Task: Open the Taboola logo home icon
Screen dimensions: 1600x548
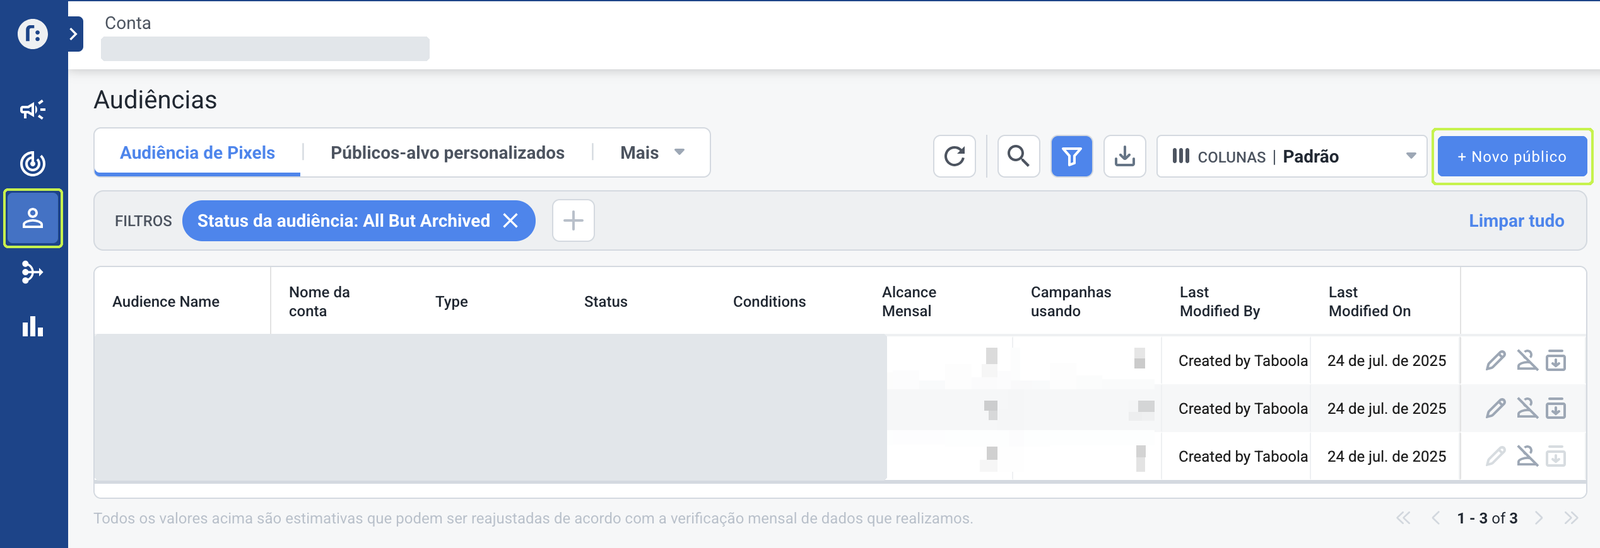Action: tap(33, 34)
